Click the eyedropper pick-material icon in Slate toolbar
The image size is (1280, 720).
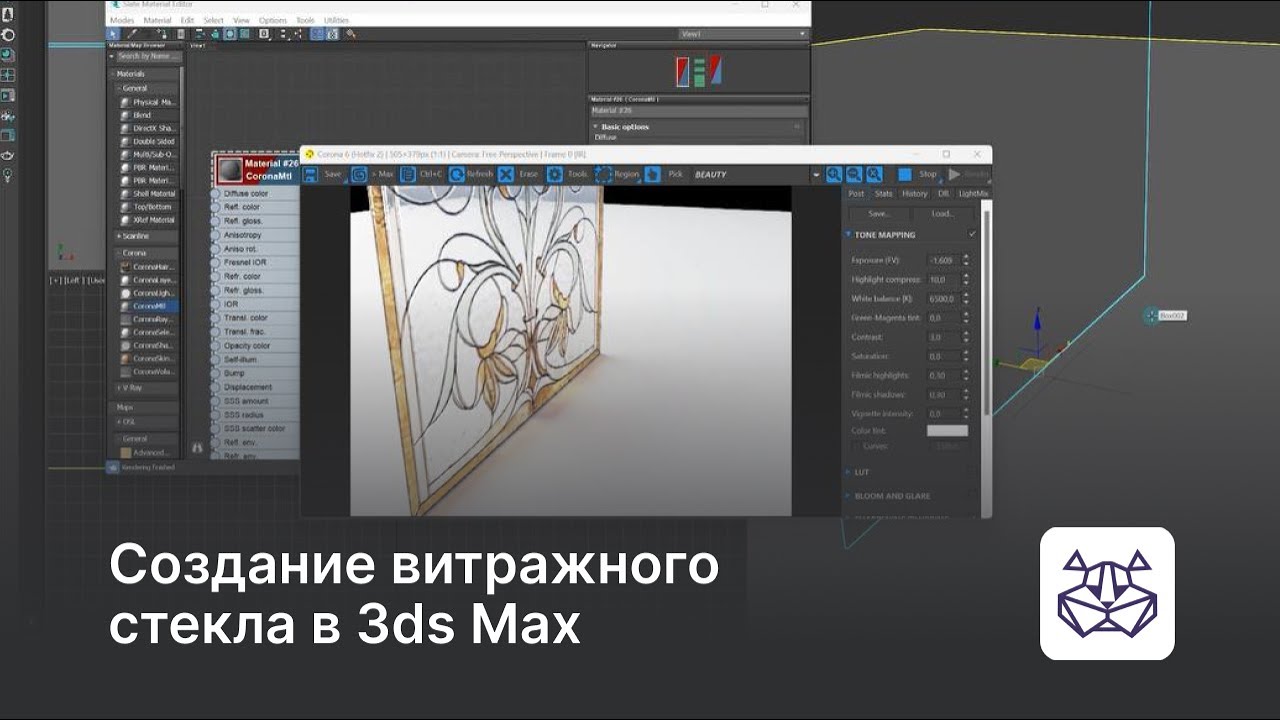(131, 34)
